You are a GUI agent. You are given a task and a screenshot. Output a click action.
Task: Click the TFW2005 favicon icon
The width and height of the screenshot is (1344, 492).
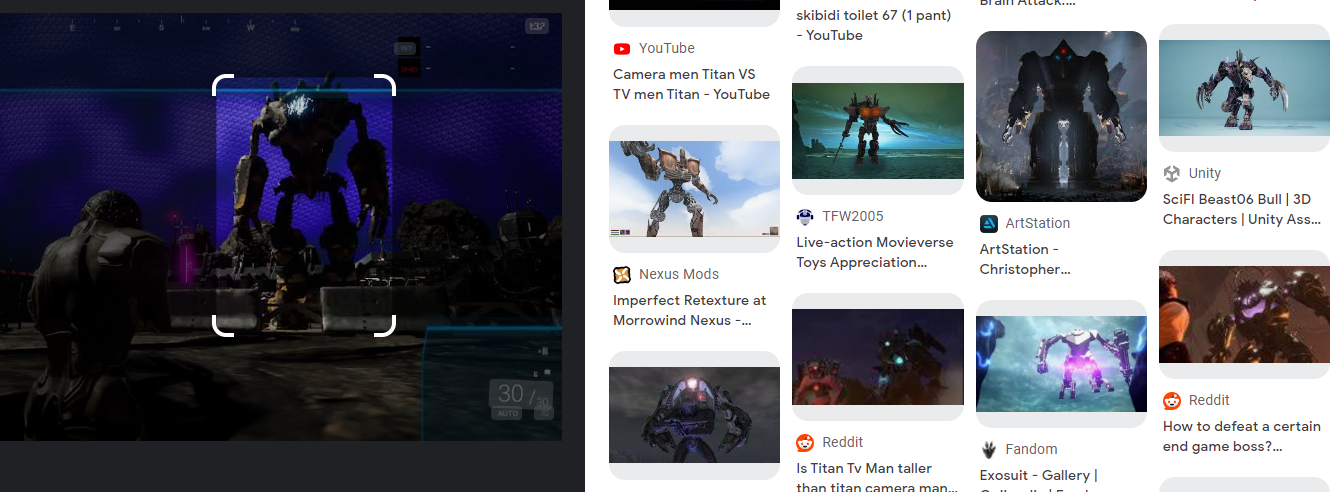point(805,216)
